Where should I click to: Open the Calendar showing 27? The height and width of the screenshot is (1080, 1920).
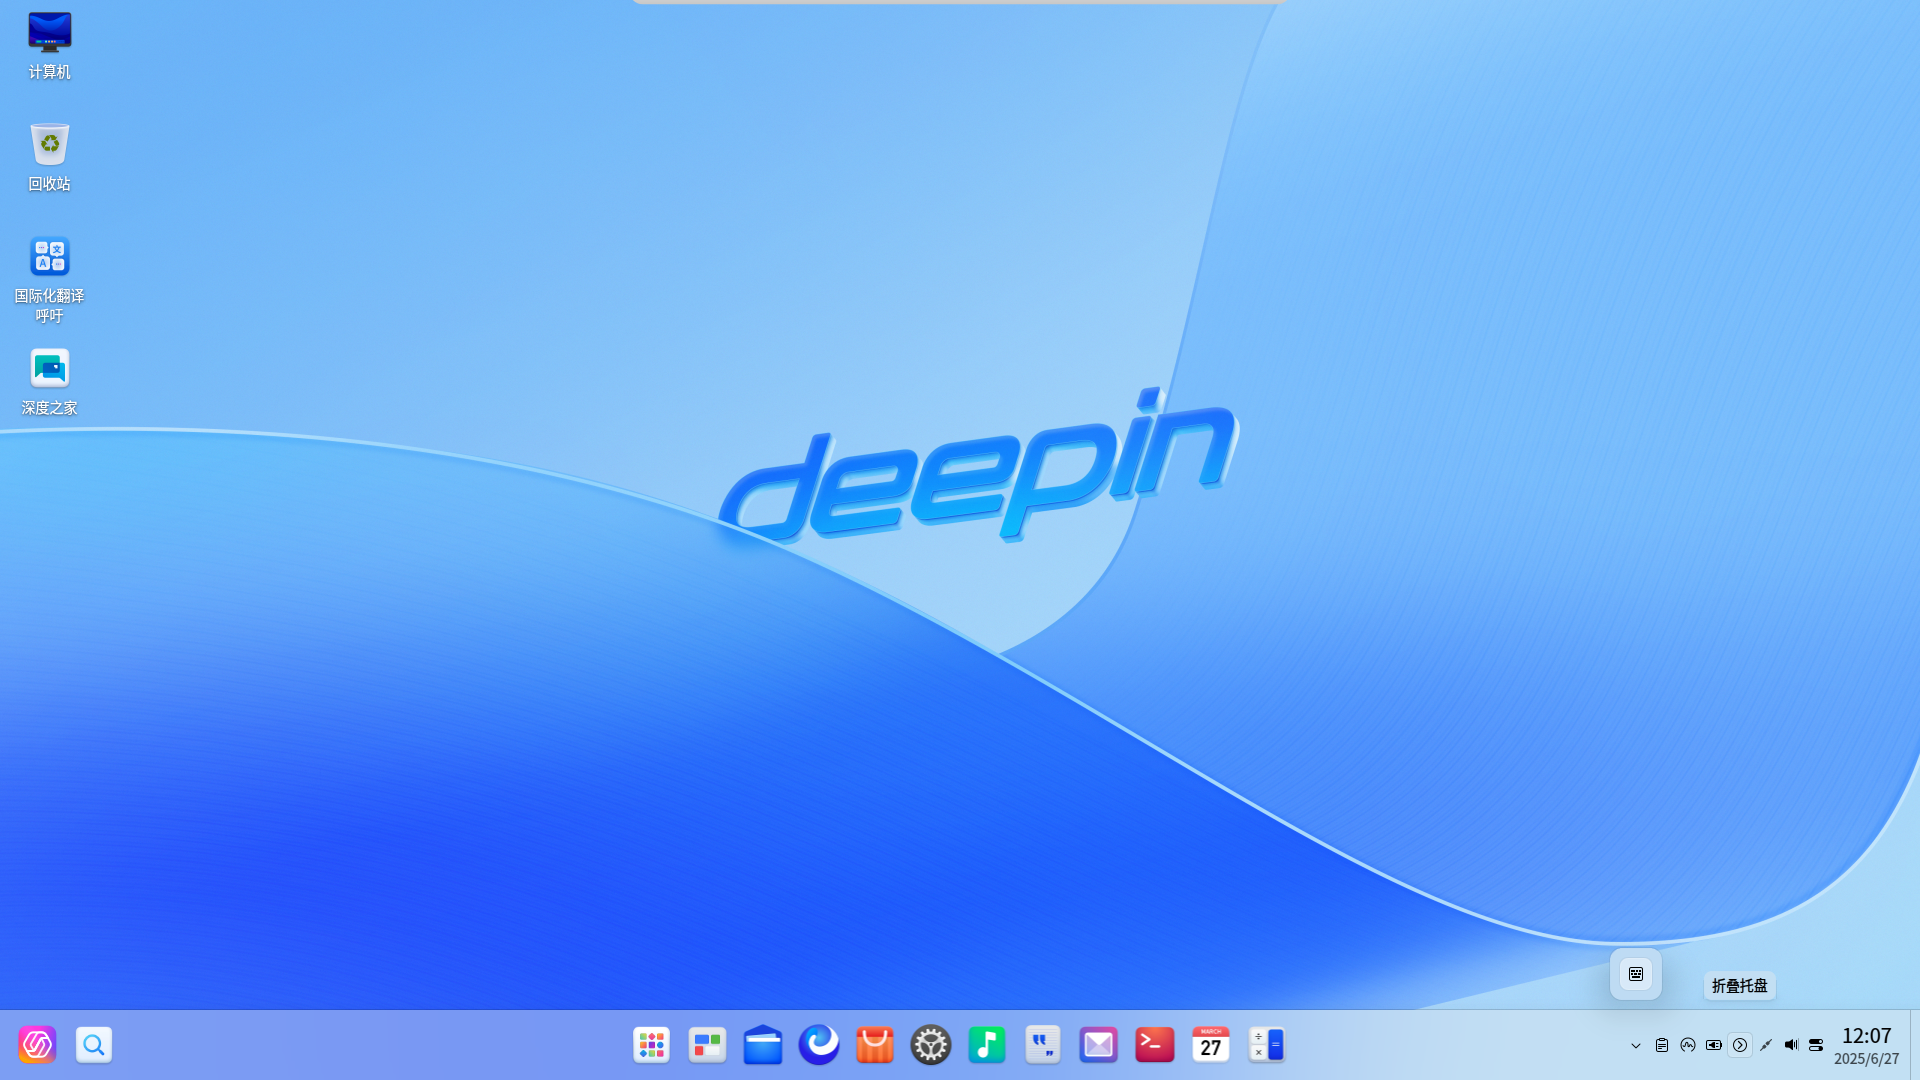[x=1211, y=1045]
